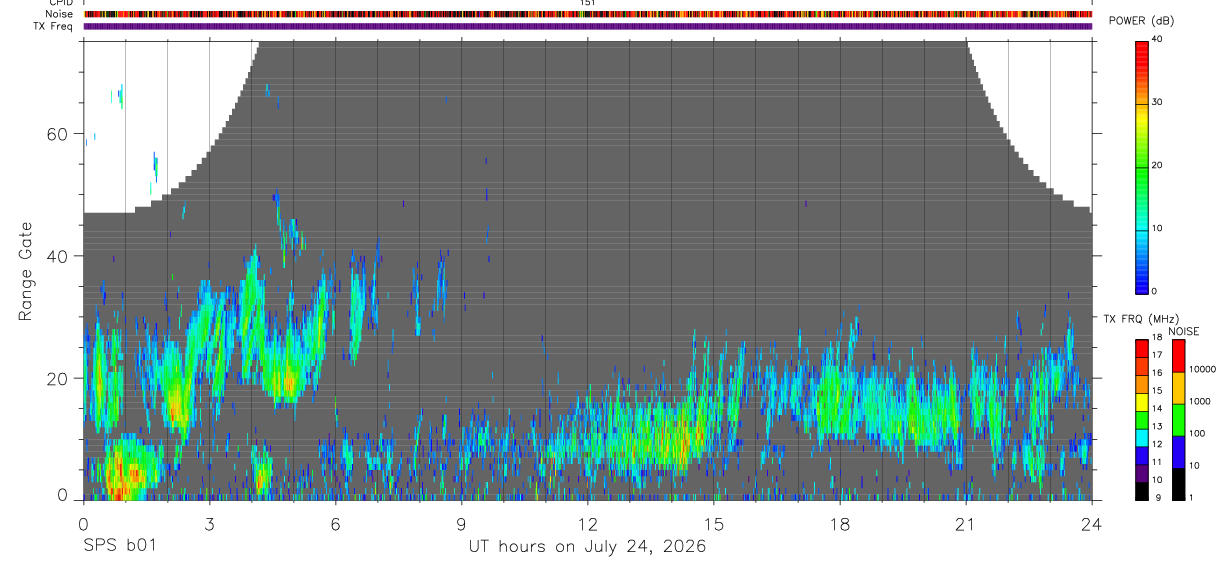Image resolution: width=1228 pixels, height=567 pixels.
Task: Click the 6 hour tick label on time axis
Action: pyautogui.click(x=335, y=523)
